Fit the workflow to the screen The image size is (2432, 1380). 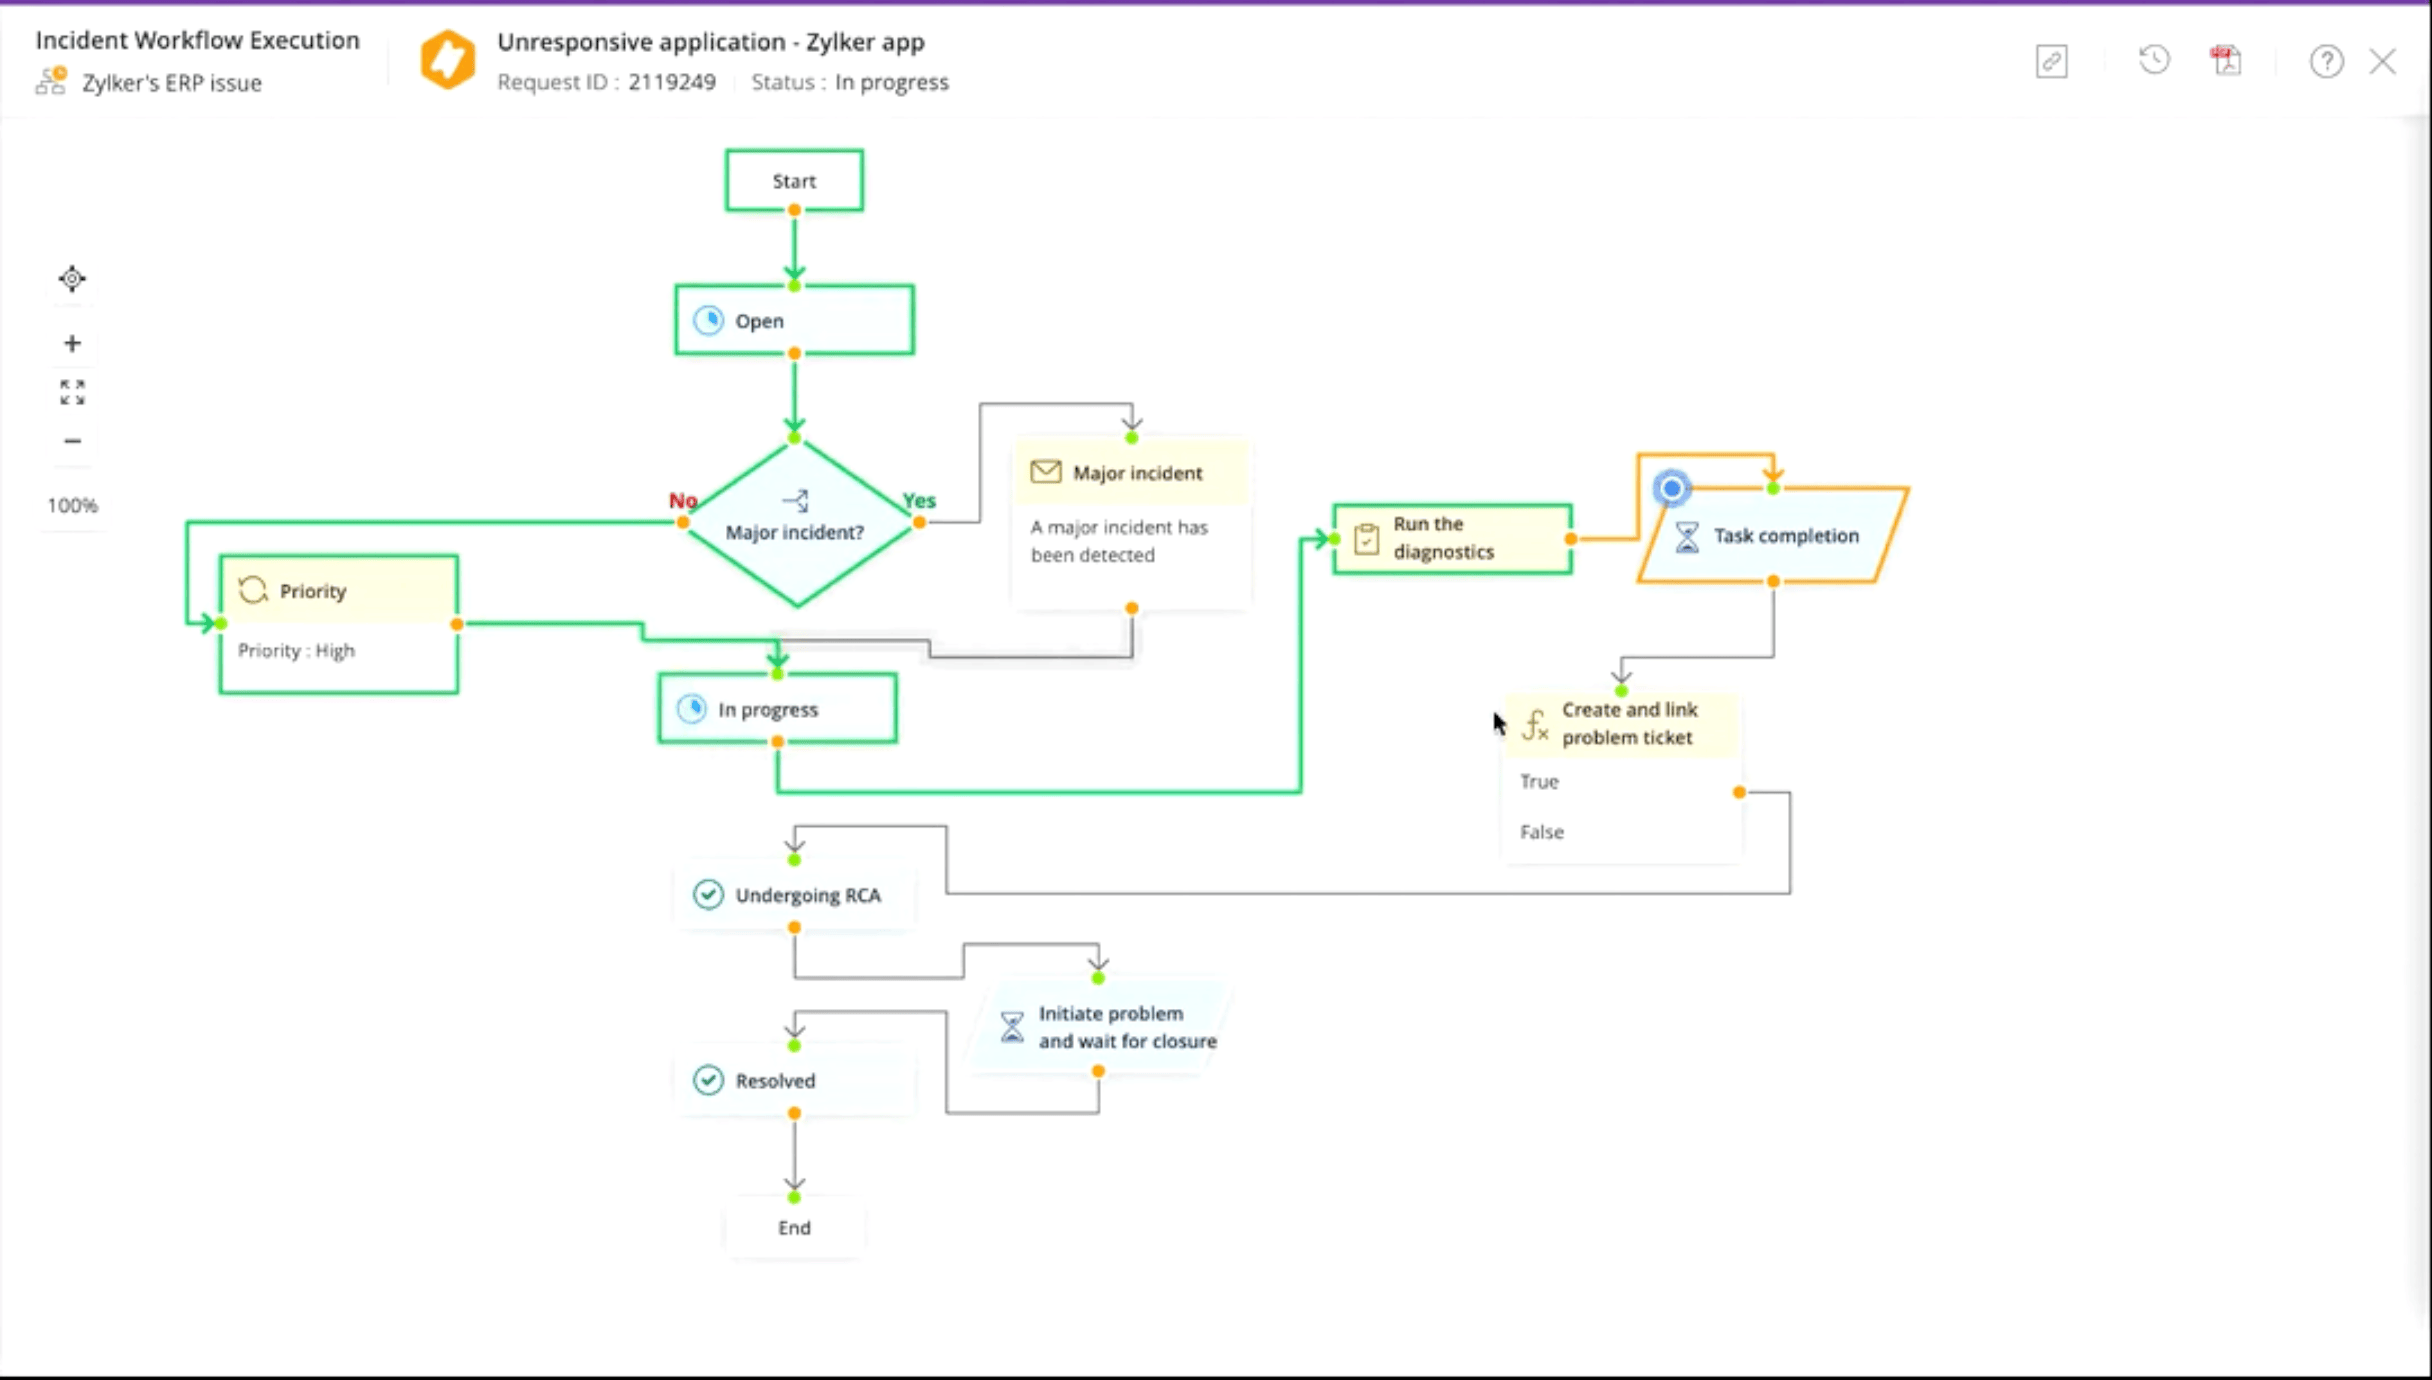tap(72, 391)
